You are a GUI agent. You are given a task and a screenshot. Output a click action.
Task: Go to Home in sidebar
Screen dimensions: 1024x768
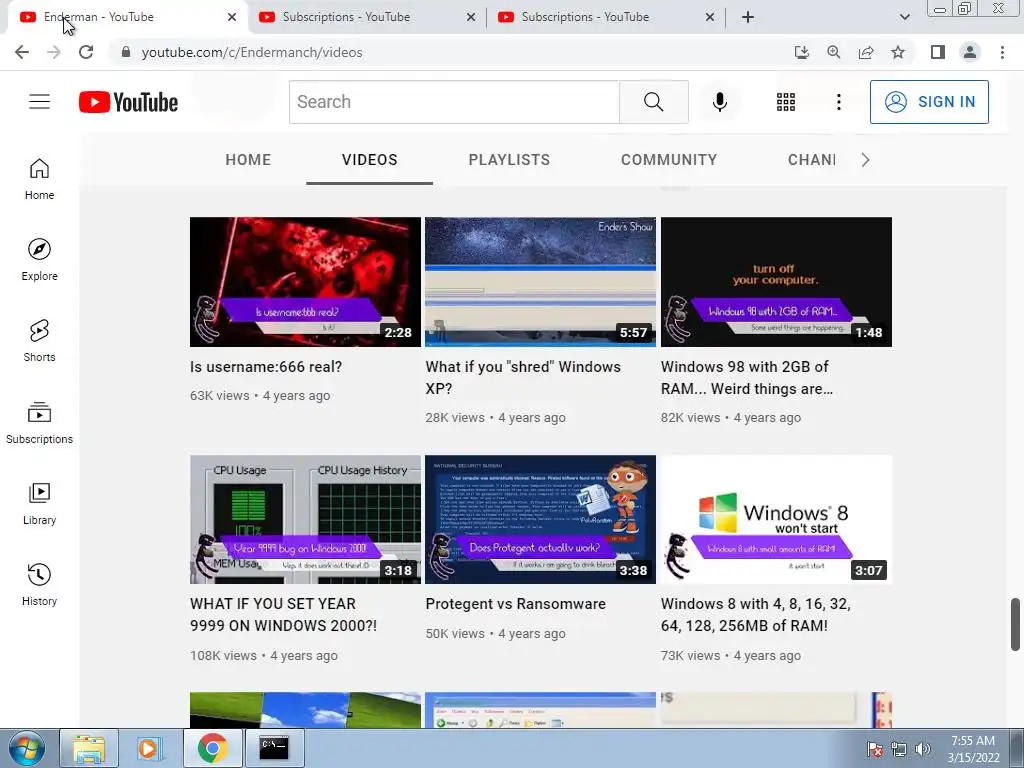pyautogui.click(x=39, y=179)
